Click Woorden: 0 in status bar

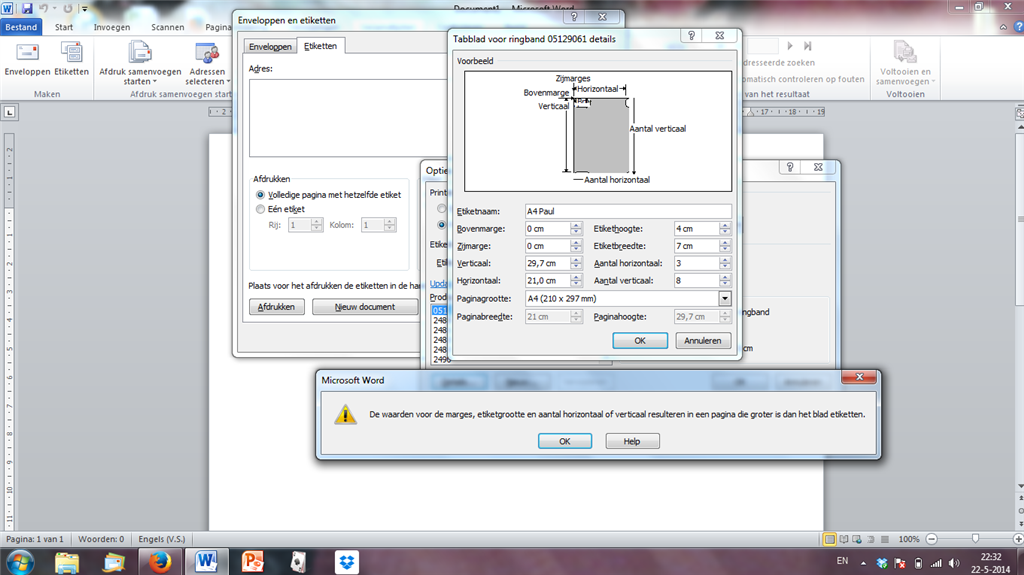pyautogui.click(x=101, y=539)
